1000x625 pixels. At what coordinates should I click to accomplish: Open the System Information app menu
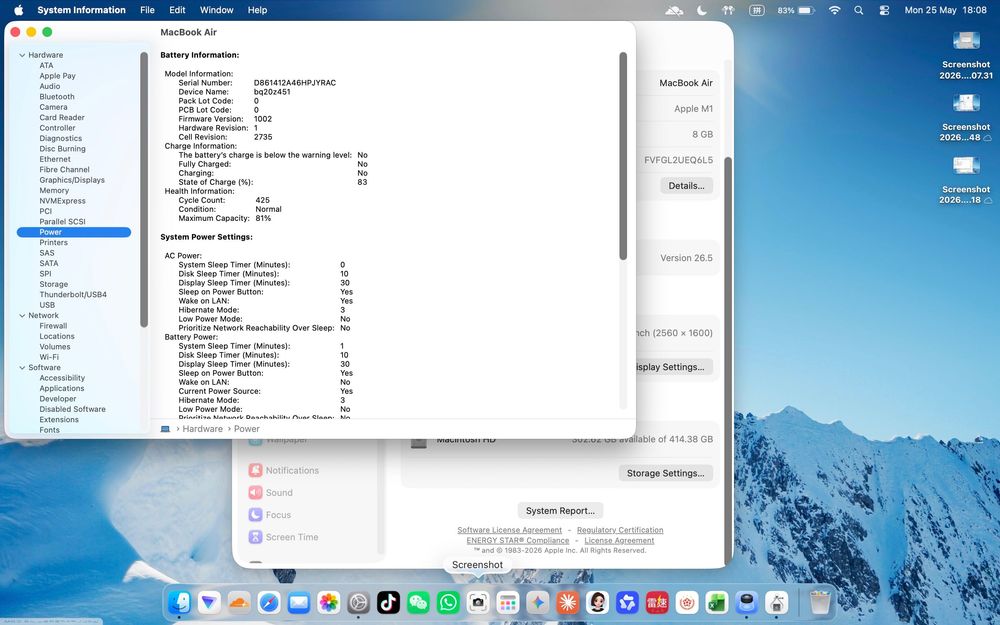tap(82, 10)
